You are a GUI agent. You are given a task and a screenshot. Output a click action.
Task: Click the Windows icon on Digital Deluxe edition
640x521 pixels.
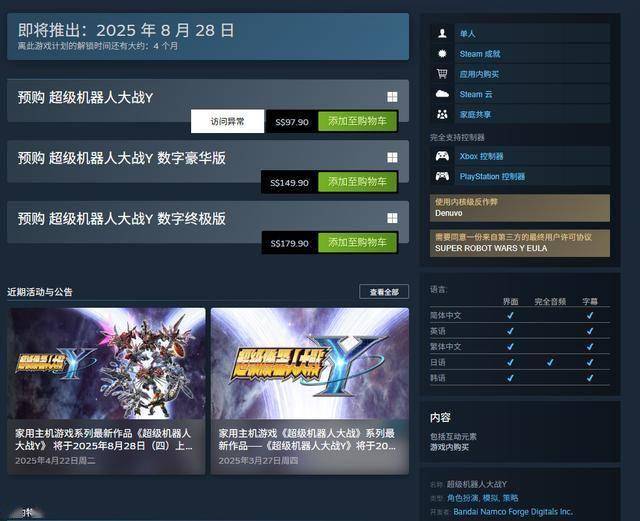click(x=392, y=158)
